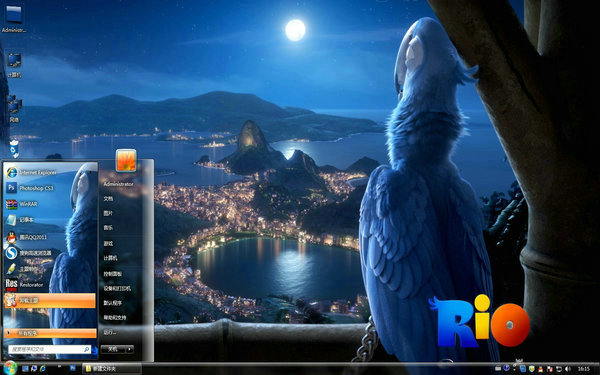Screen dimensions: 600x375
Task: Focus the search programs and files box
Action: tap(49, 349)
